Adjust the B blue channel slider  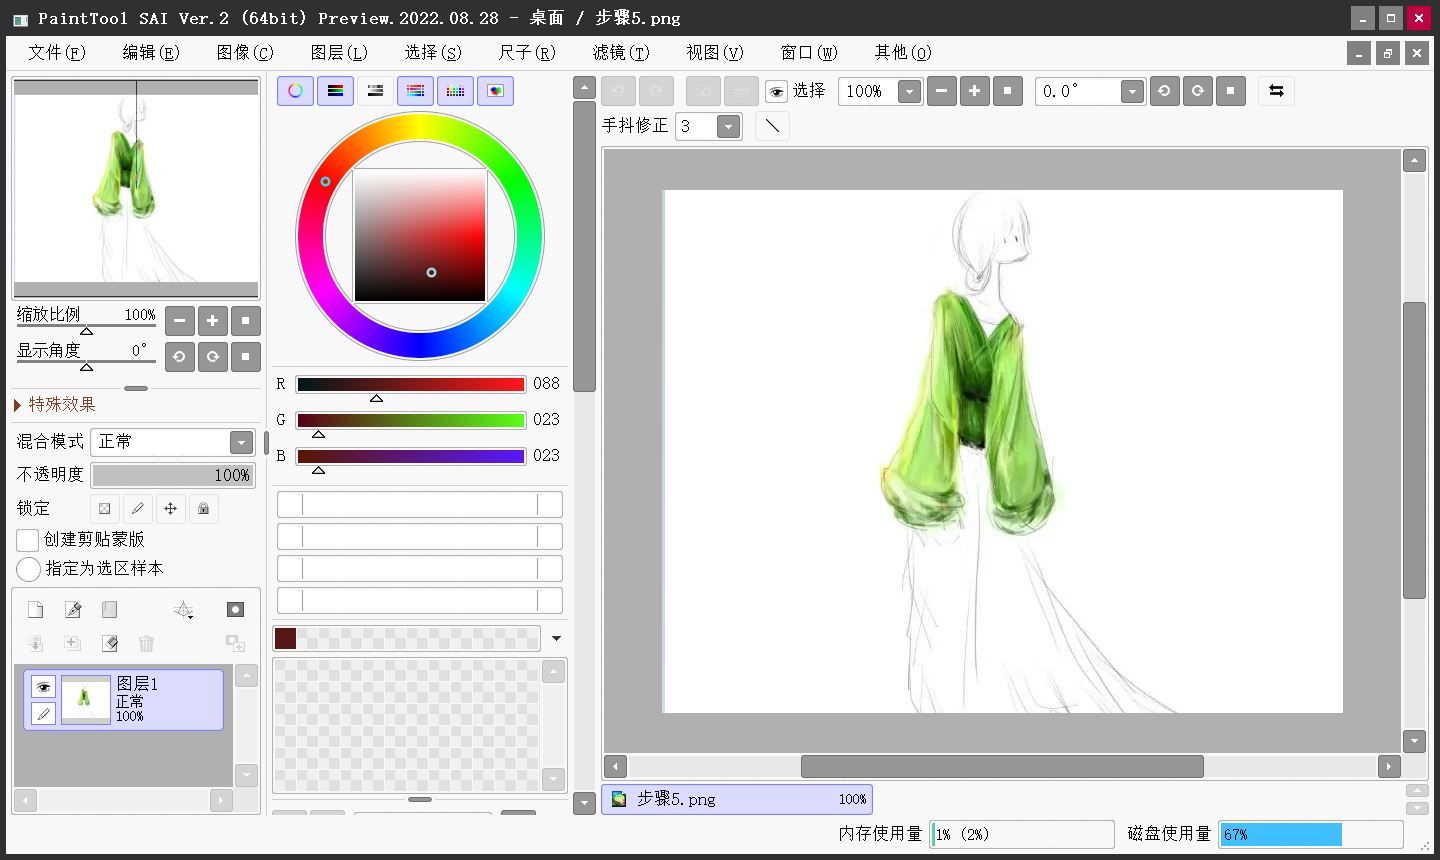[411, 457]
